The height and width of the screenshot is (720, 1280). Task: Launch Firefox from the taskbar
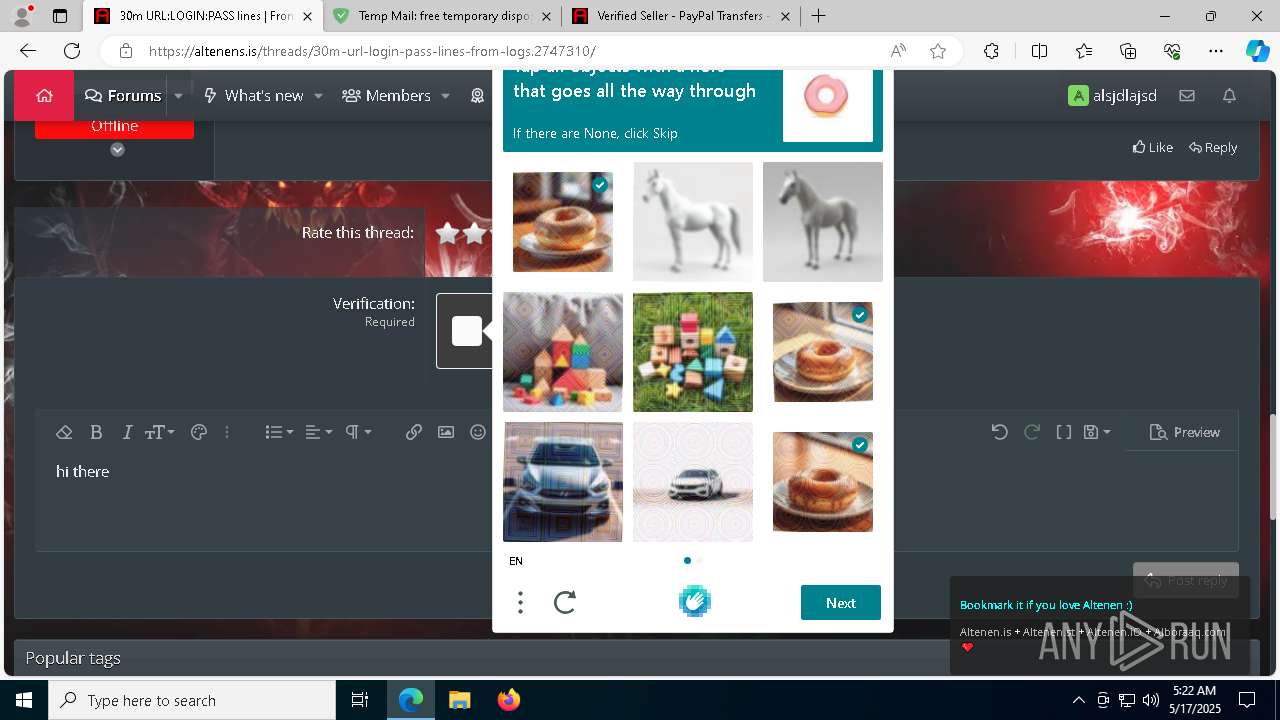pyautogui.click(x=508, y=700)
